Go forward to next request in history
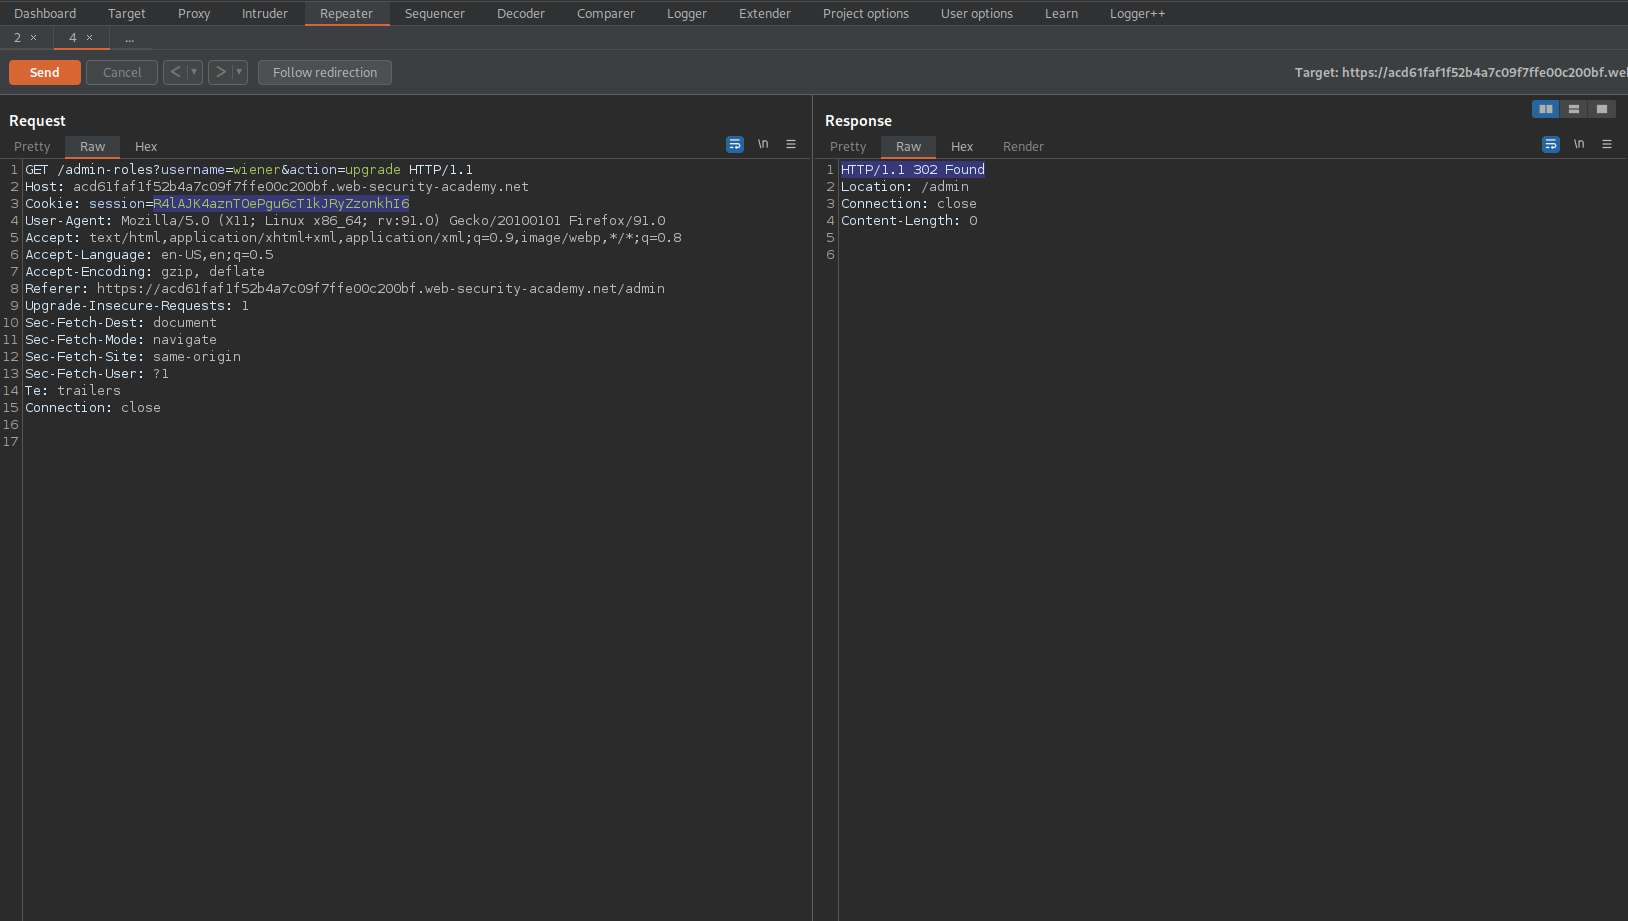Viewport: 1628px width, 921px height. (221, 72)
